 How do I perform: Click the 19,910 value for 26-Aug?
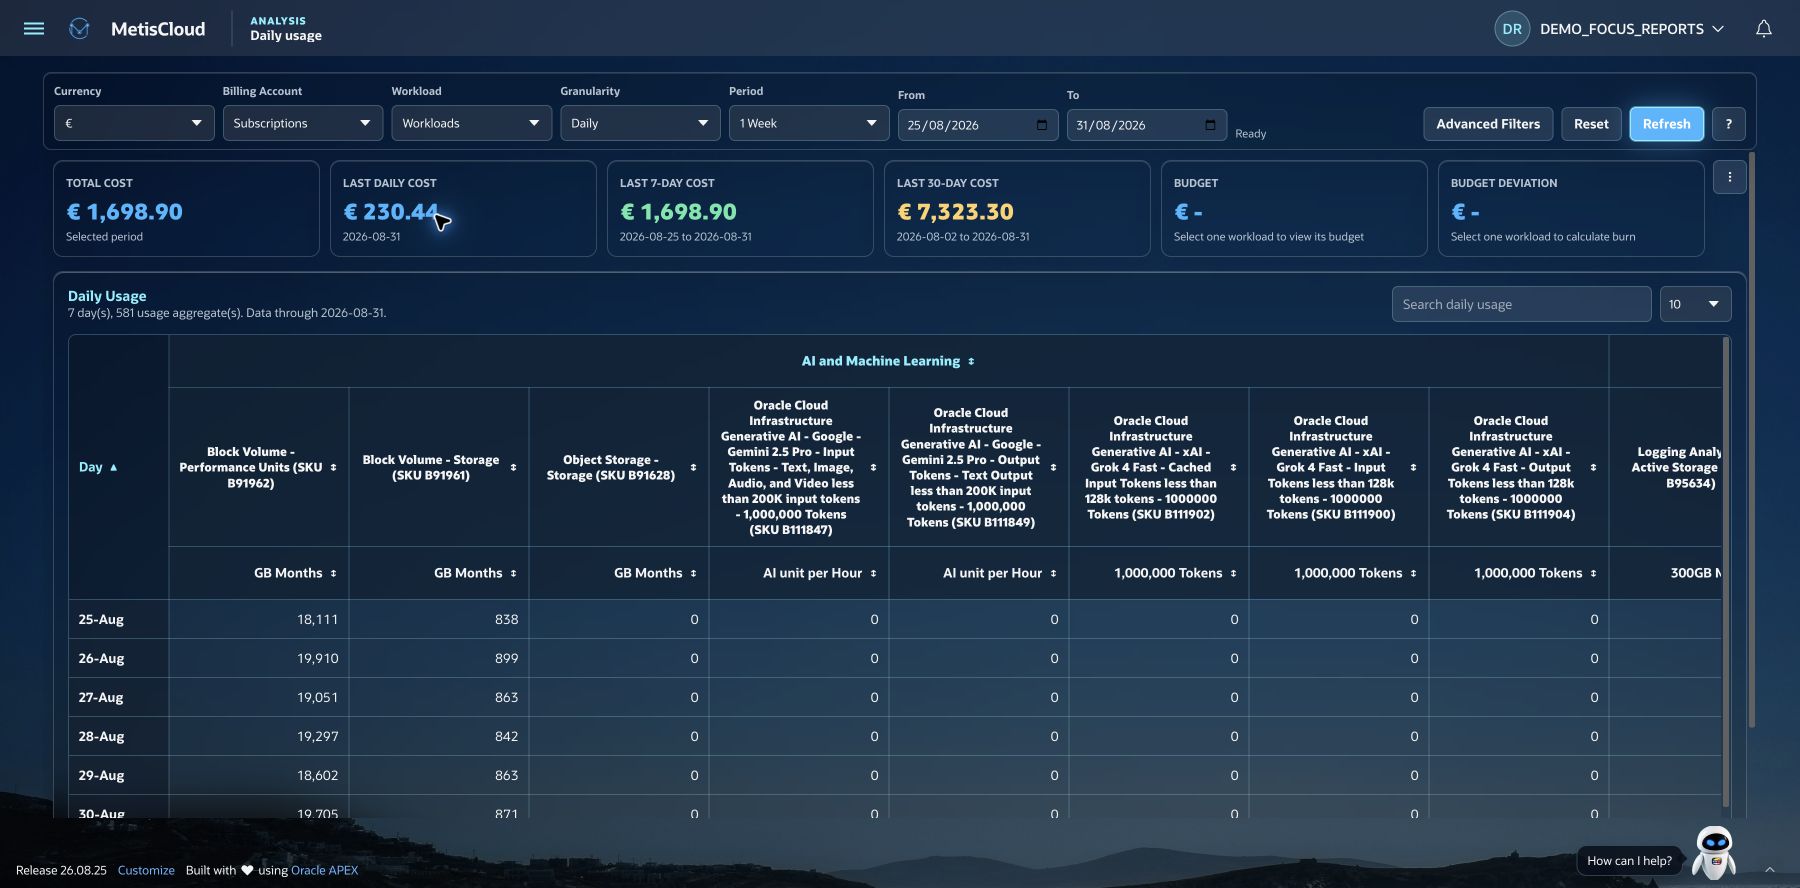coord(317,658)
